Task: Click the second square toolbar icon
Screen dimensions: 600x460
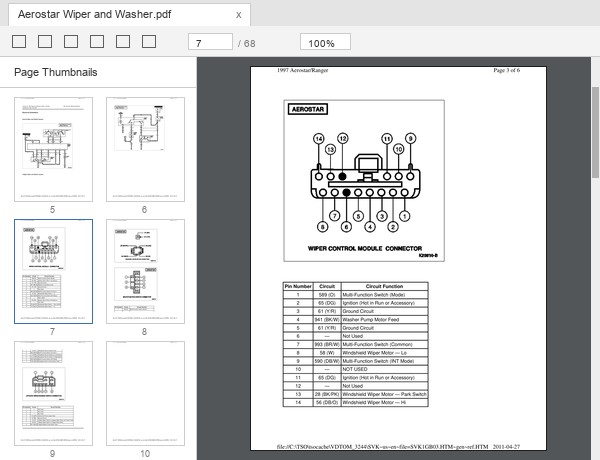Action: (45, 41)
